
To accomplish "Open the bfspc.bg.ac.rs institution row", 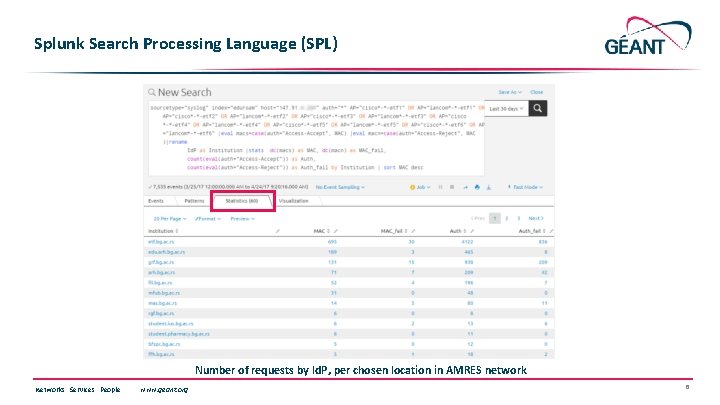I will pos(164,344).
